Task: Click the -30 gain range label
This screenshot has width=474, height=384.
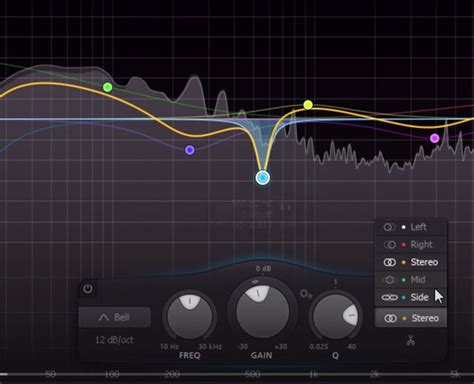Action: coord(242,347)
